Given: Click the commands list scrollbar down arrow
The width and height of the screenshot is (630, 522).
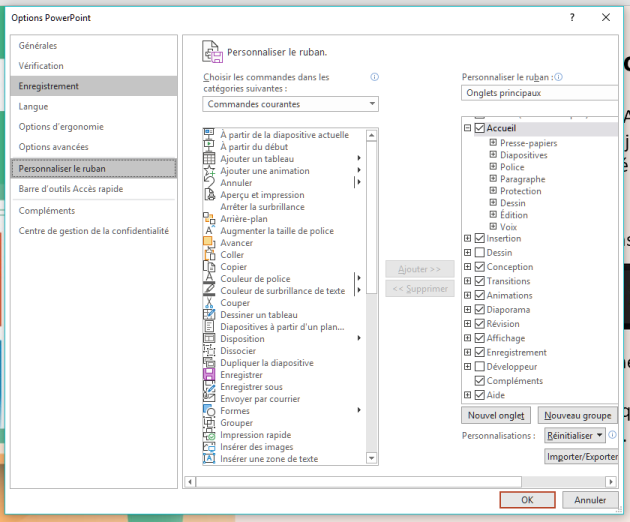Looking at the screenshot, I should click(x=372, y=459).
